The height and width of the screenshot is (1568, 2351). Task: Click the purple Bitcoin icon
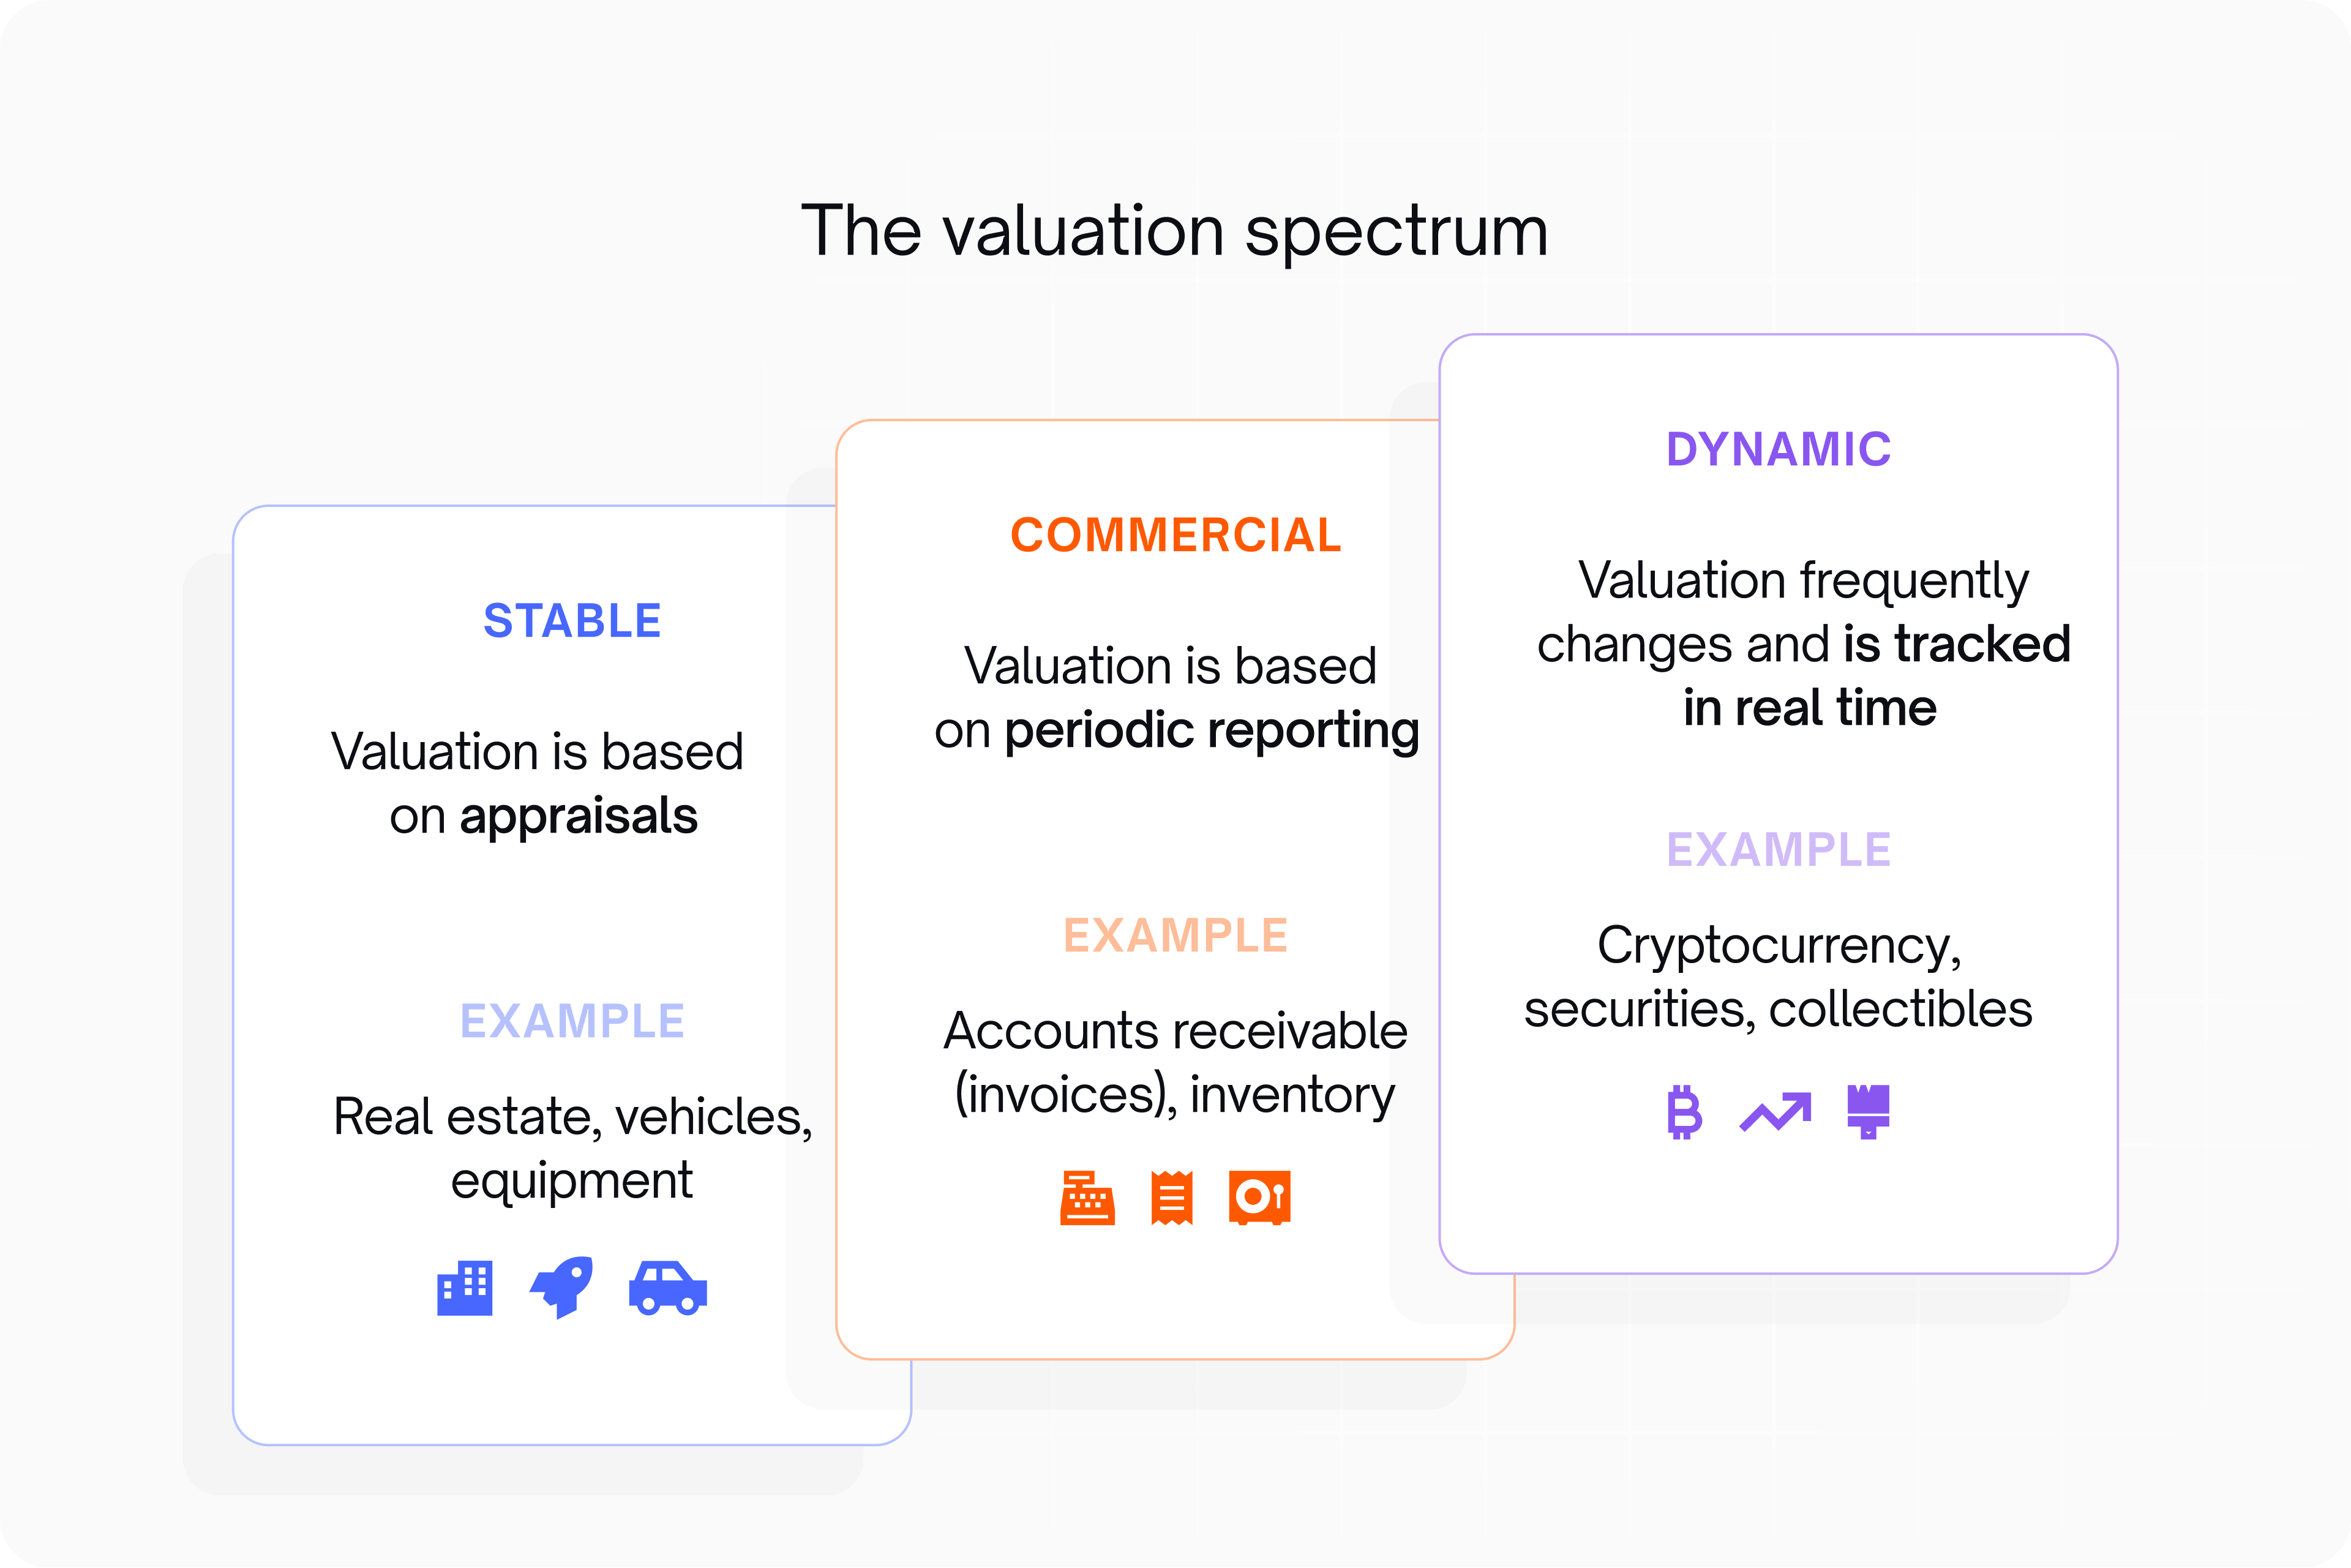pos(1684,1112)
